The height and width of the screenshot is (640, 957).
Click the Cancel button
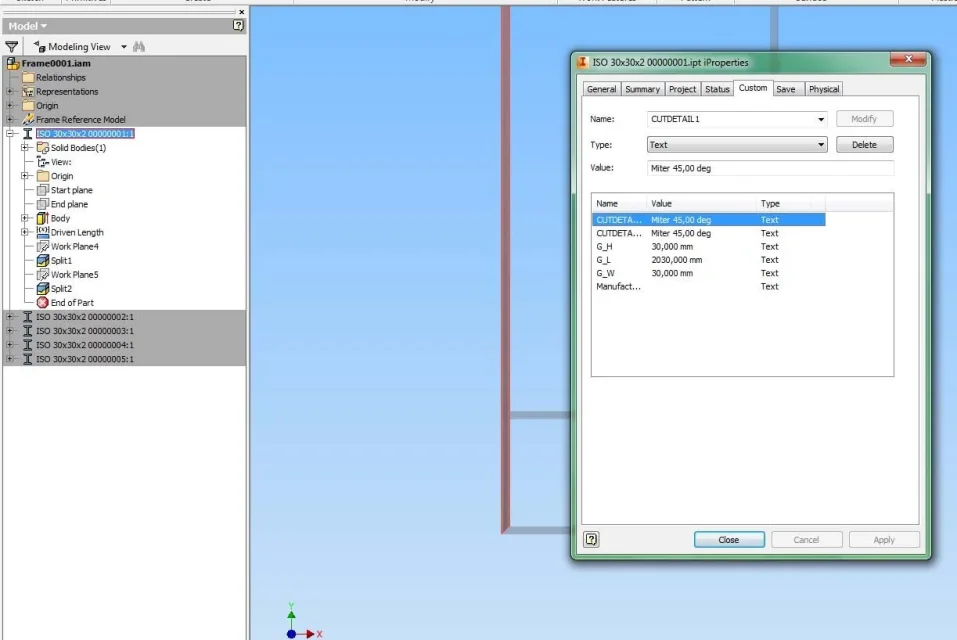click(806, 540)
